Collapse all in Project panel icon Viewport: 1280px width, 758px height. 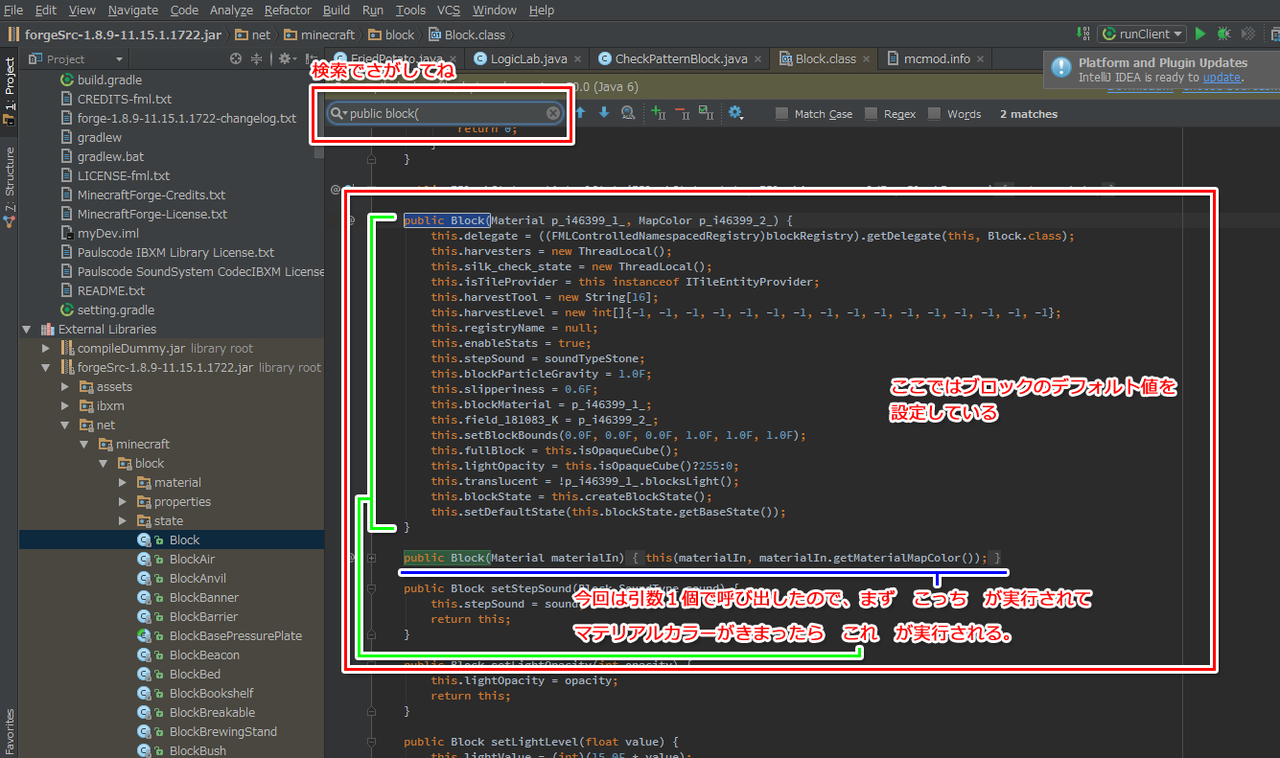click(257, 59)
